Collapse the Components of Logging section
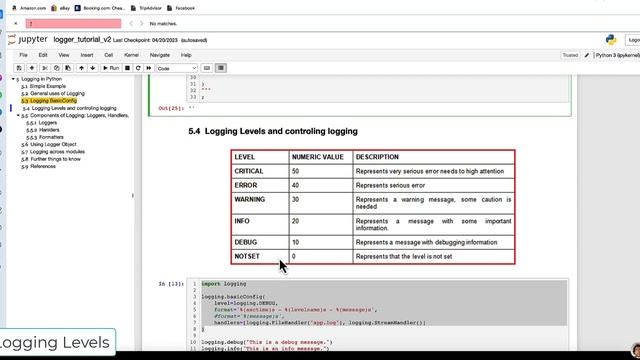Viewport: 640px width, 360px height. 18,116
